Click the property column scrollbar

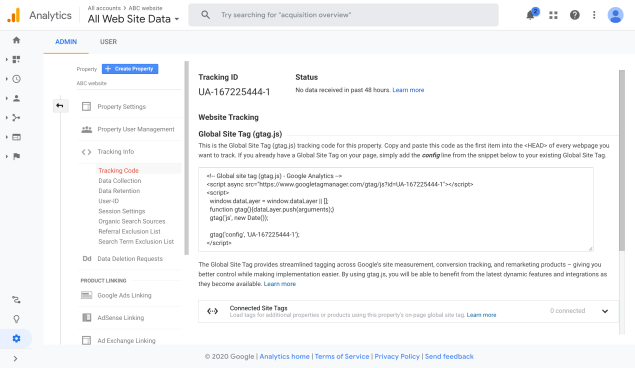pos(186,158)
